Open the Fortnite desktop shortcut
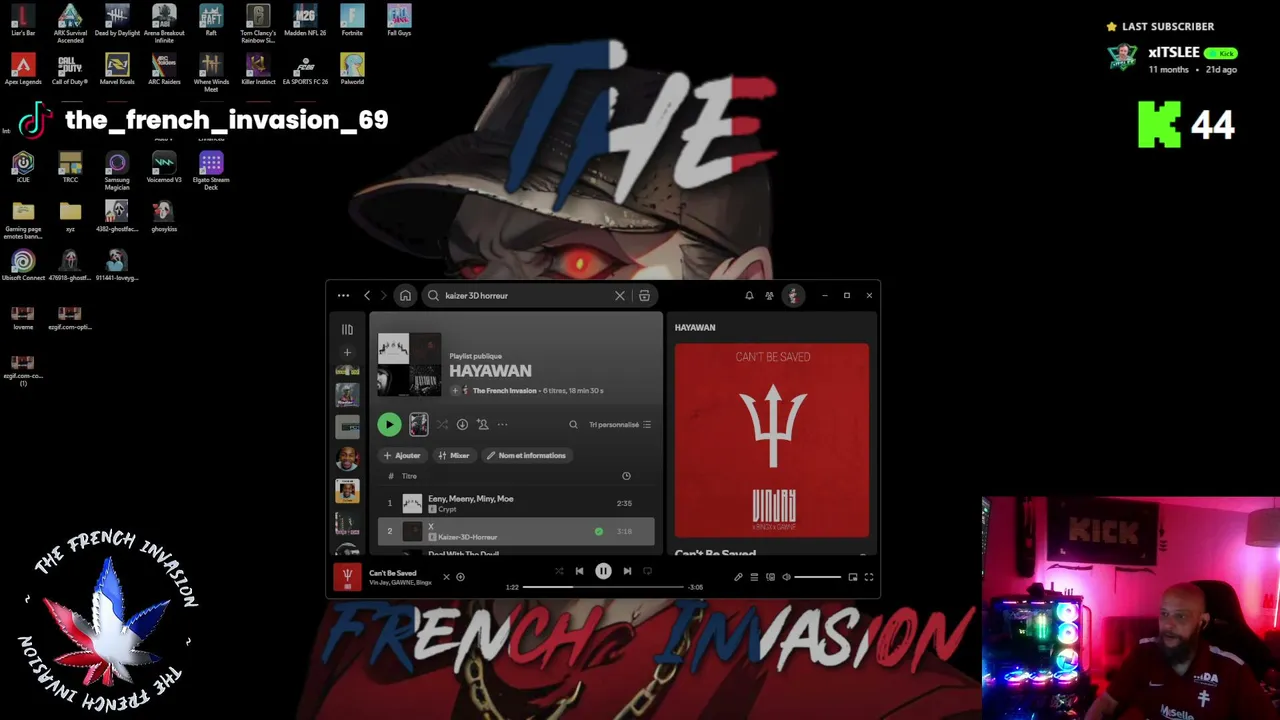 pos(352,20)
